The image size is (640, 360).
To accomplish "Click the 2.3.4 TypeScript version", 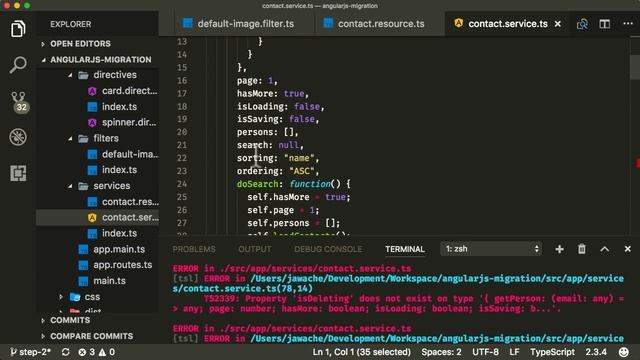I will pyautogui.click(x=596, y=352).
